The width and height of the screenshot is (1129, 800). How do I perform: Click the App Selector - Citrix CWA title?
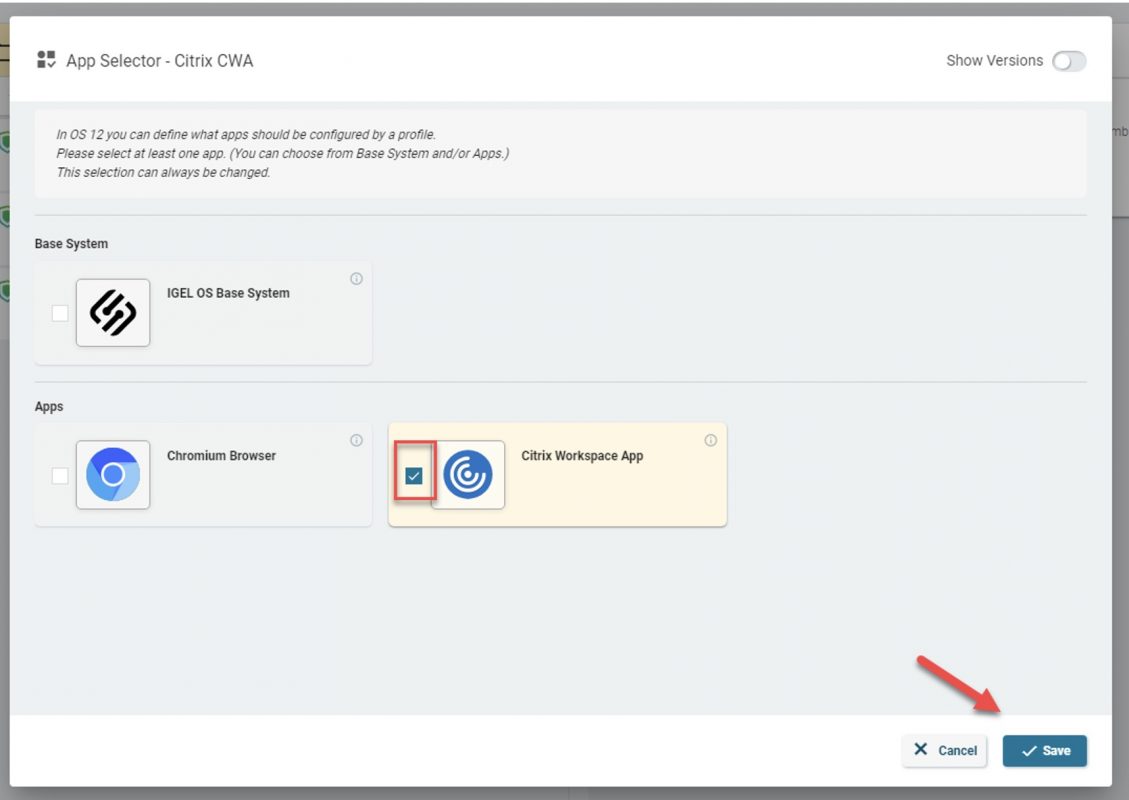tap(160, 60)
